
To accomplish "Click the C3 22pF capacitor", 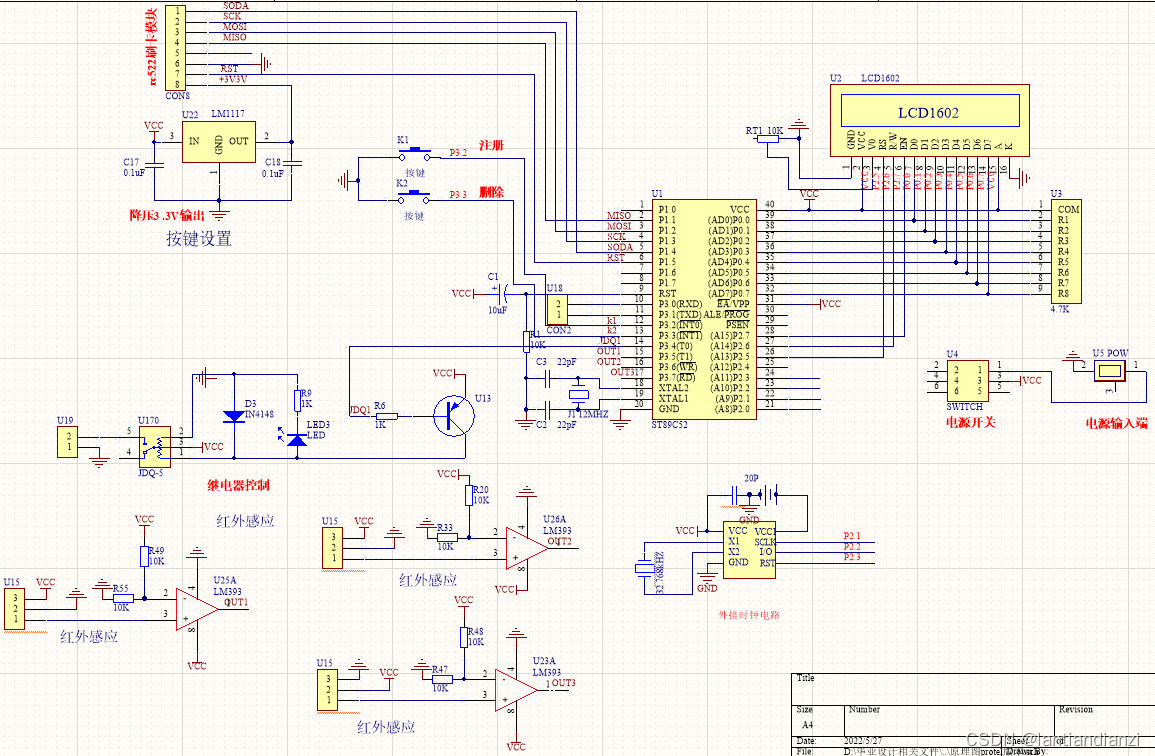I will click(x=547, y=379).
